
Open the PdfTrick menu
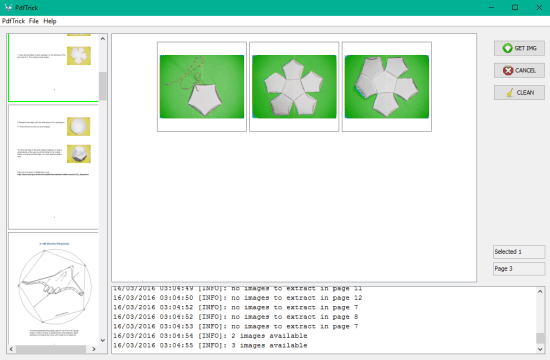pyautogui.click(x=13, y=21)
